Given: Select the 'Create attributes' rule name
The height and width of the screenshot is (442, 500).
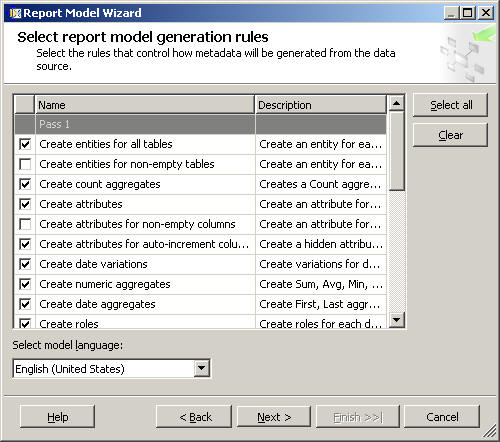Looking at the screenshot, I should click(81, 204).
